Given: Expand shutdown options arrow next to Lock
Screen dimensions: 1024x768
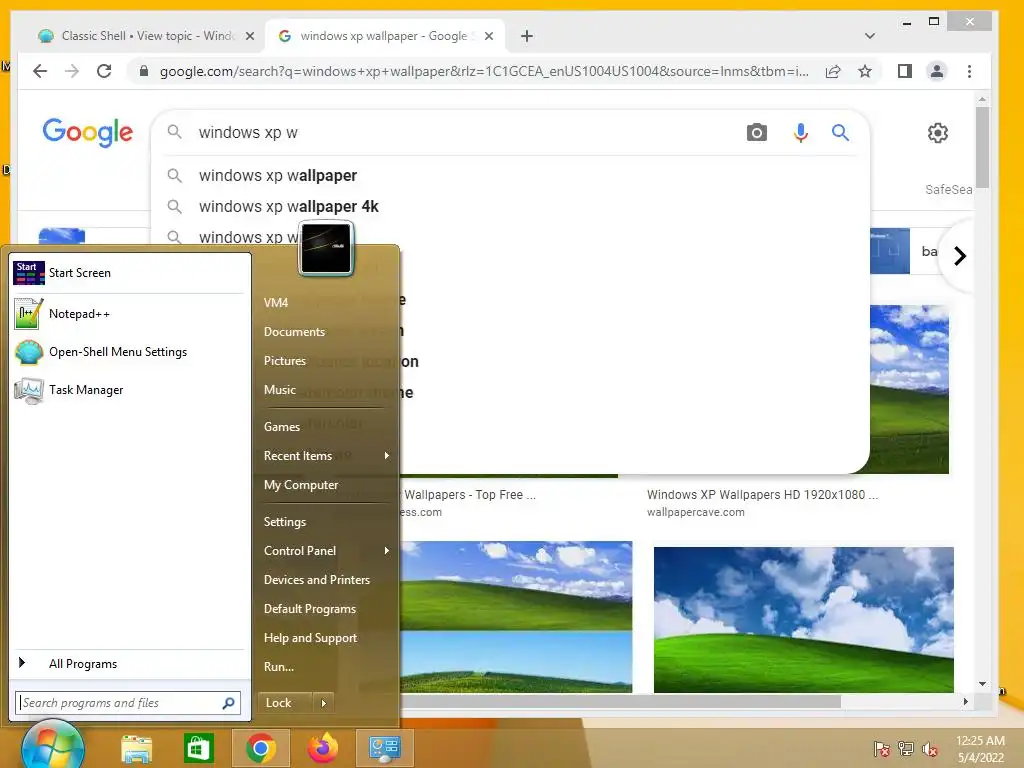Looking at the screenshot, I should 323,703.
